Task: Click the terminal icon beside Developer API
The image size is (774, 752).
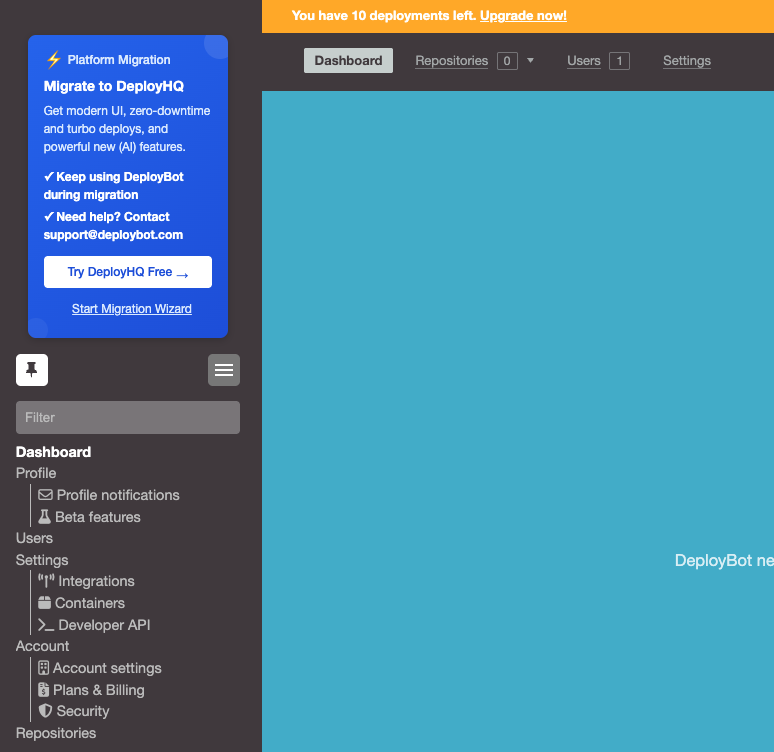Action: click(46, 625)
